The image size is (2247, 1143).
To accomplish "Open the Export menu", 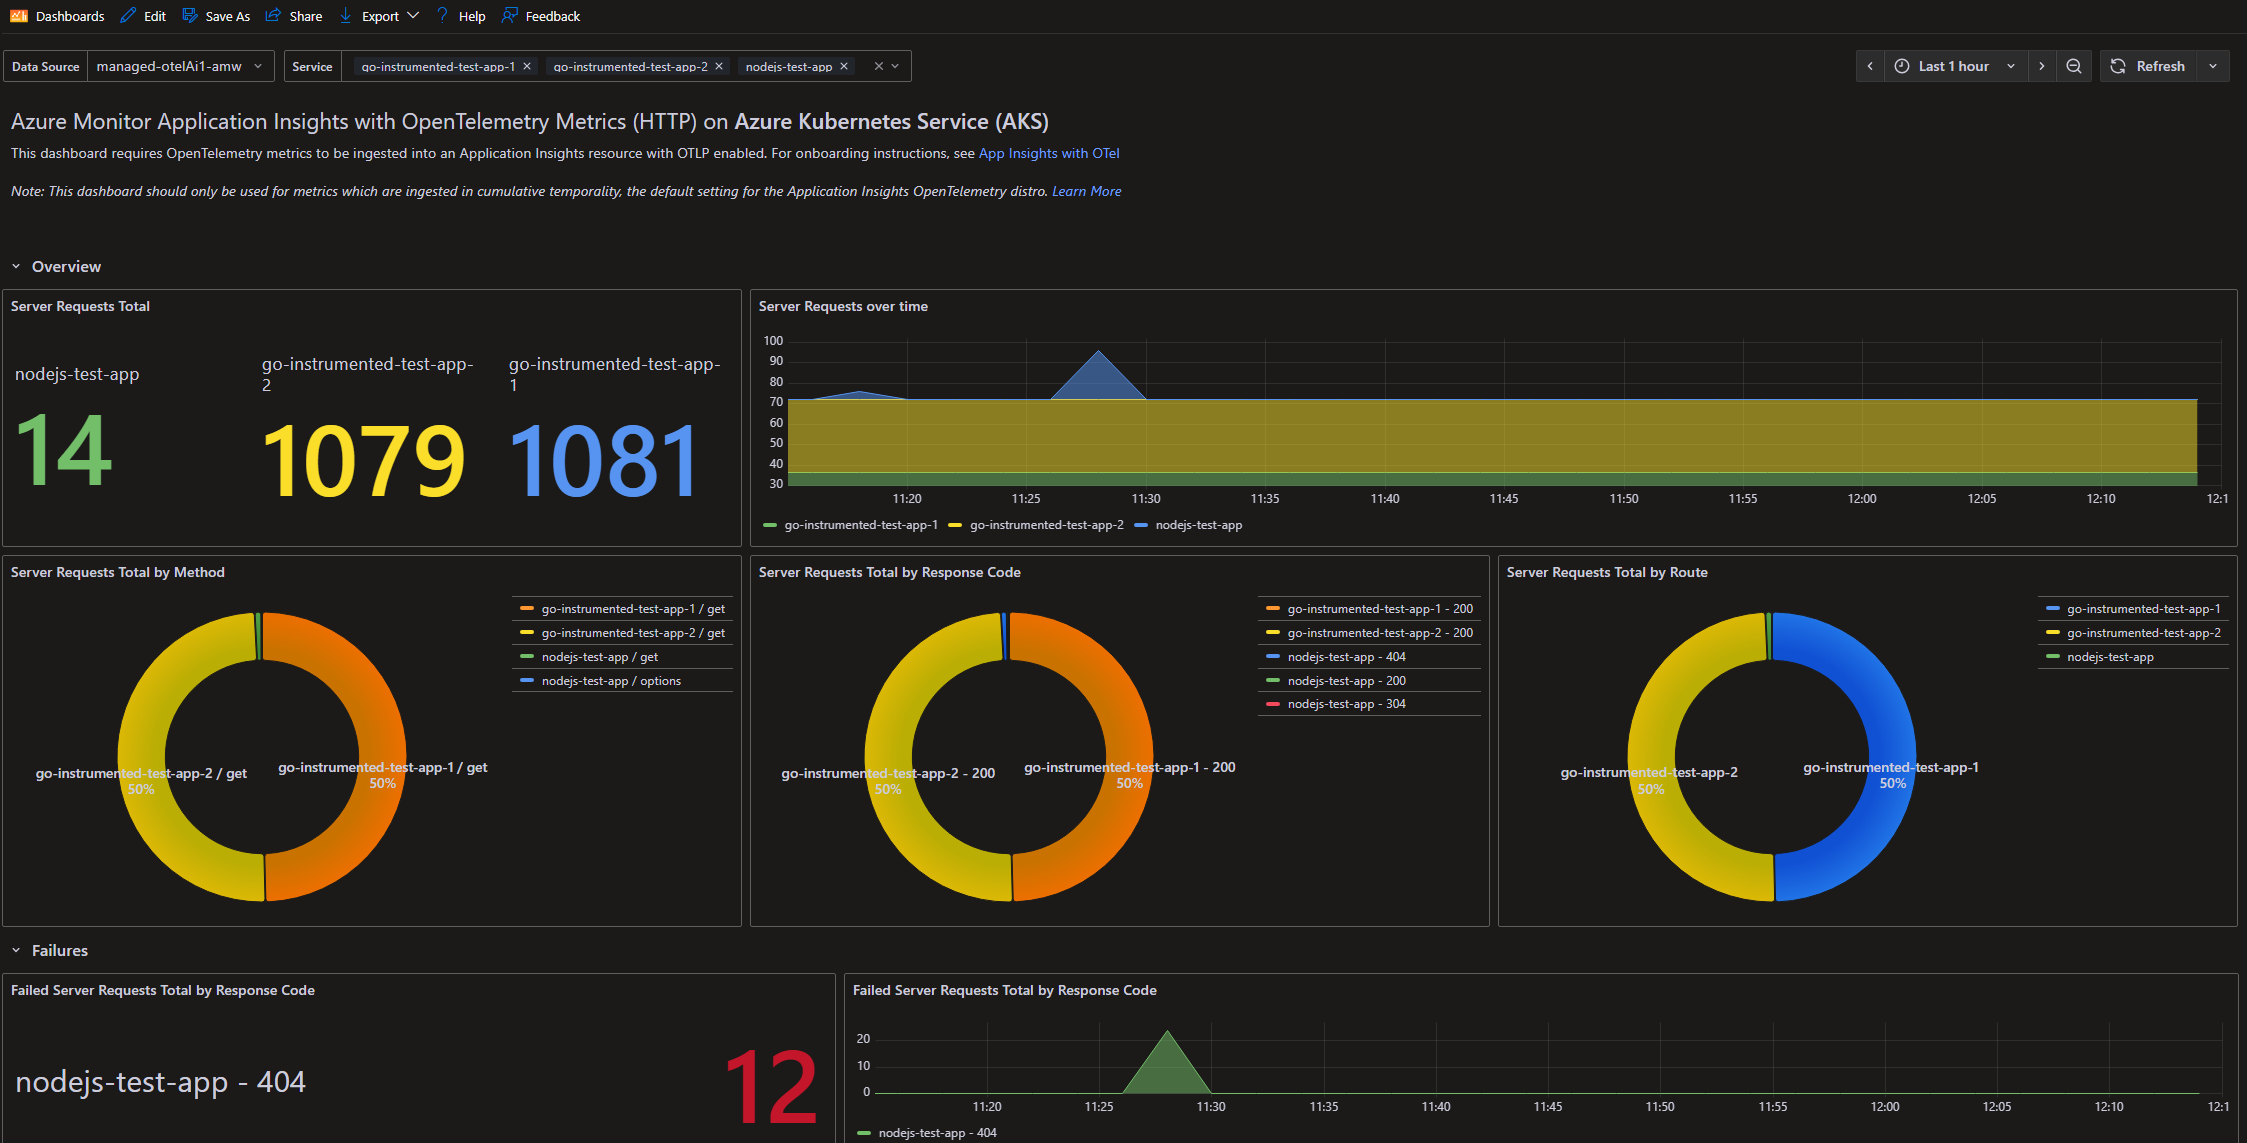I will click(x=379, y=16).
